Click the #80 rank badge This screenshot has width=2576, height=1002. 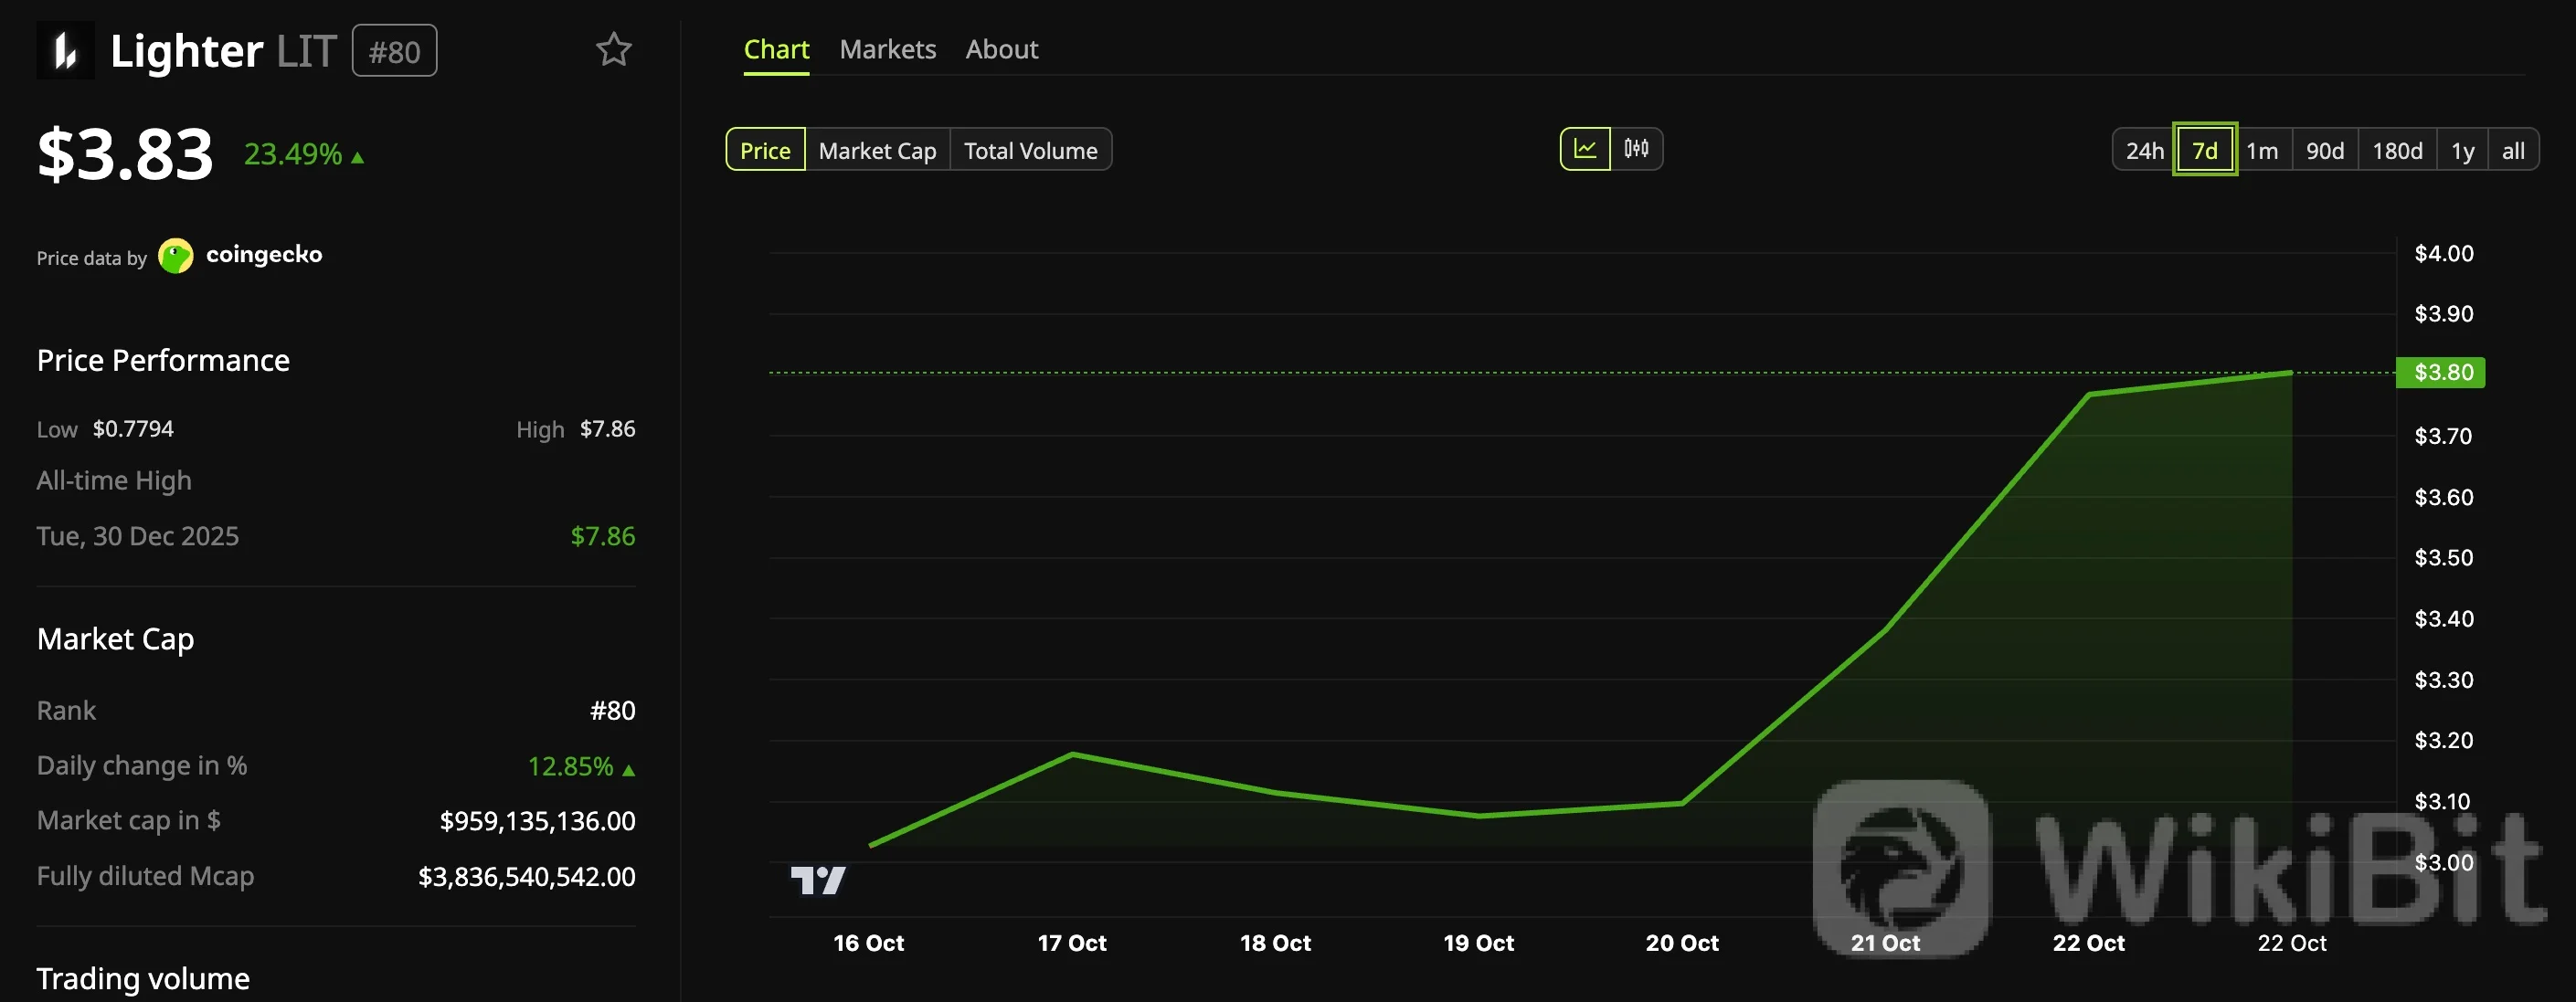[x=394, y=51]
